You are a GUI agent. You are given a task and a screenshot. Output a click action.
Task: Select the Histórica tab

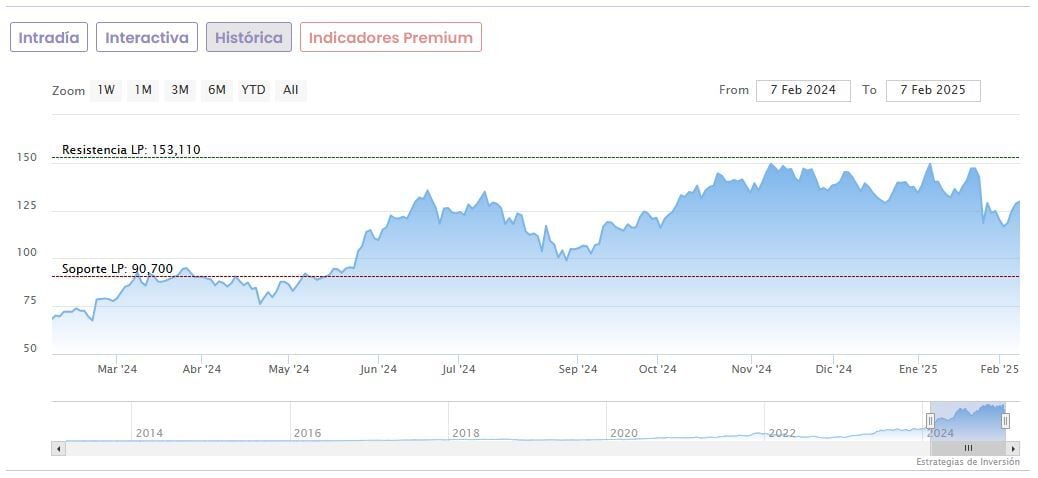tap(249, 38)
